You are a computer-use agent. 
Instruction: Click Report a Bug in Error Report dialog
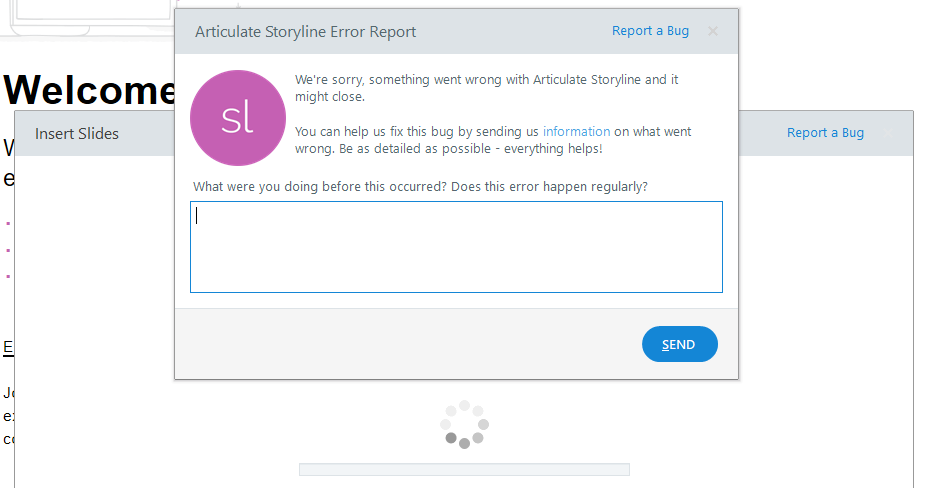point(650,31)
